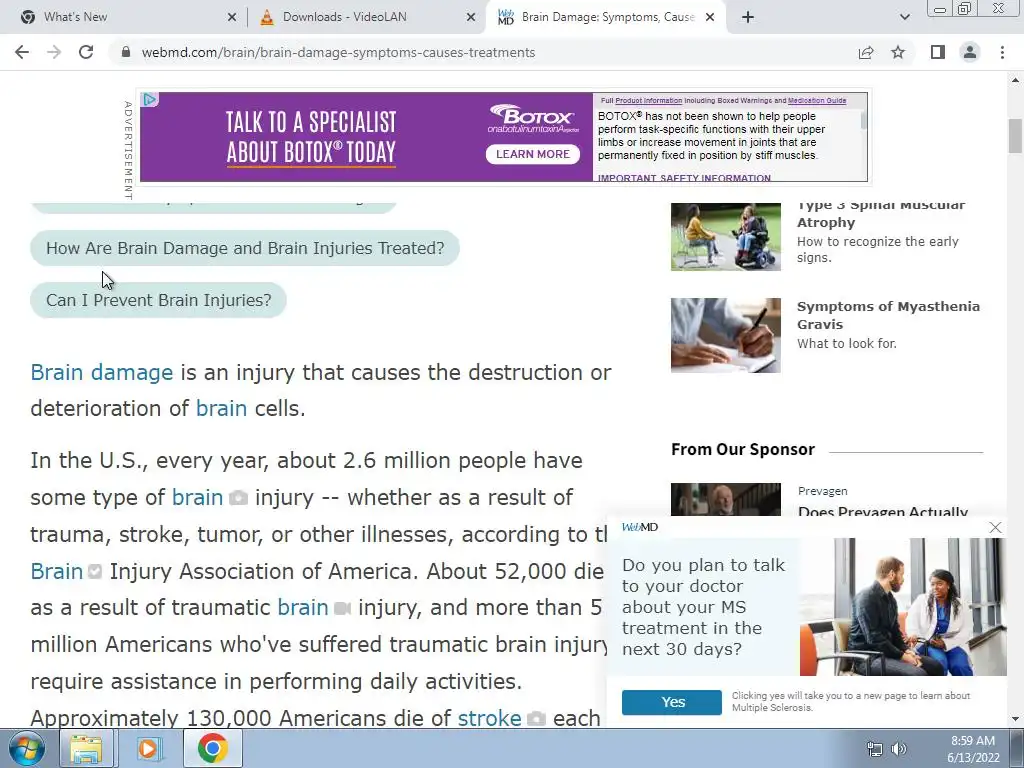Jump to How Are Brain Injuries Treated

(245, 248)
